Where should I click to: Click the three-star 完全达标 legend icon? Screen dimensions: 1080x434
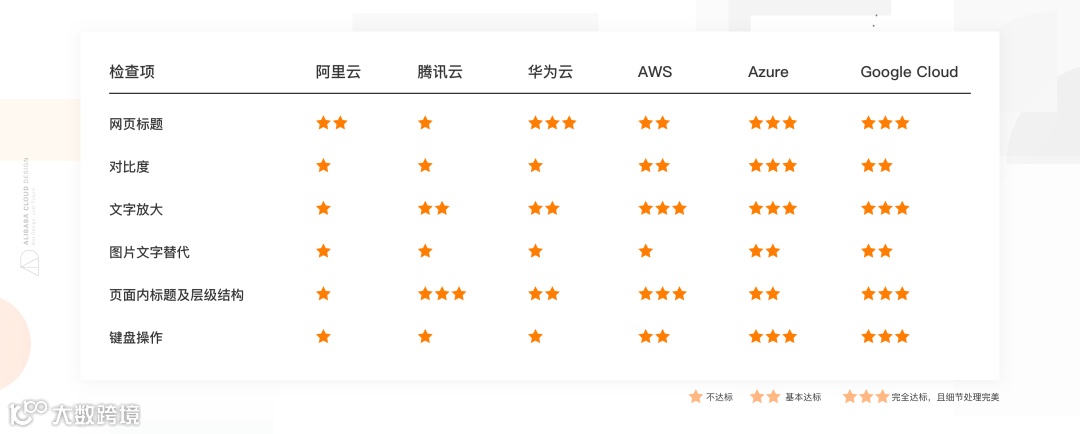[x=865, y=397]
